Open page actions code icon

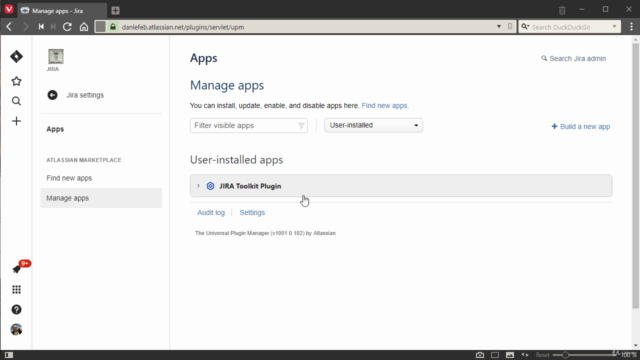[x=525, y=355]
